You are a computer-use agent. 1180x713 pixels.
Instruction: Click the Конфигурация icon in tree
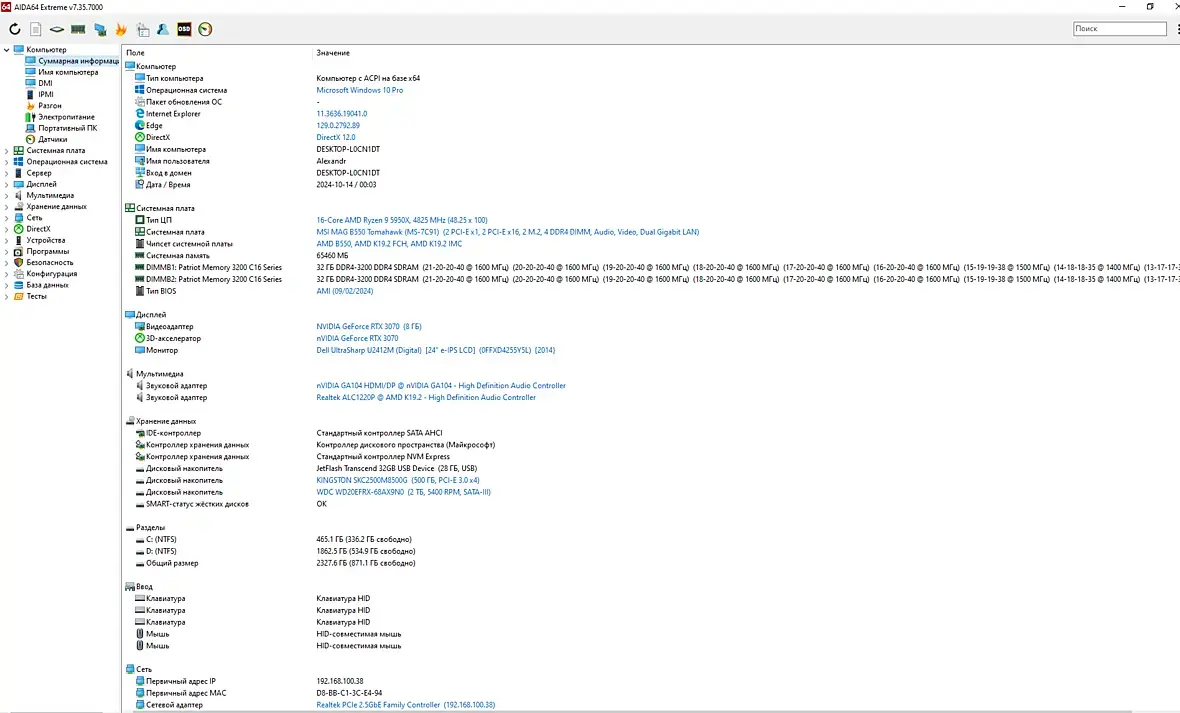[x=19, y=274]
